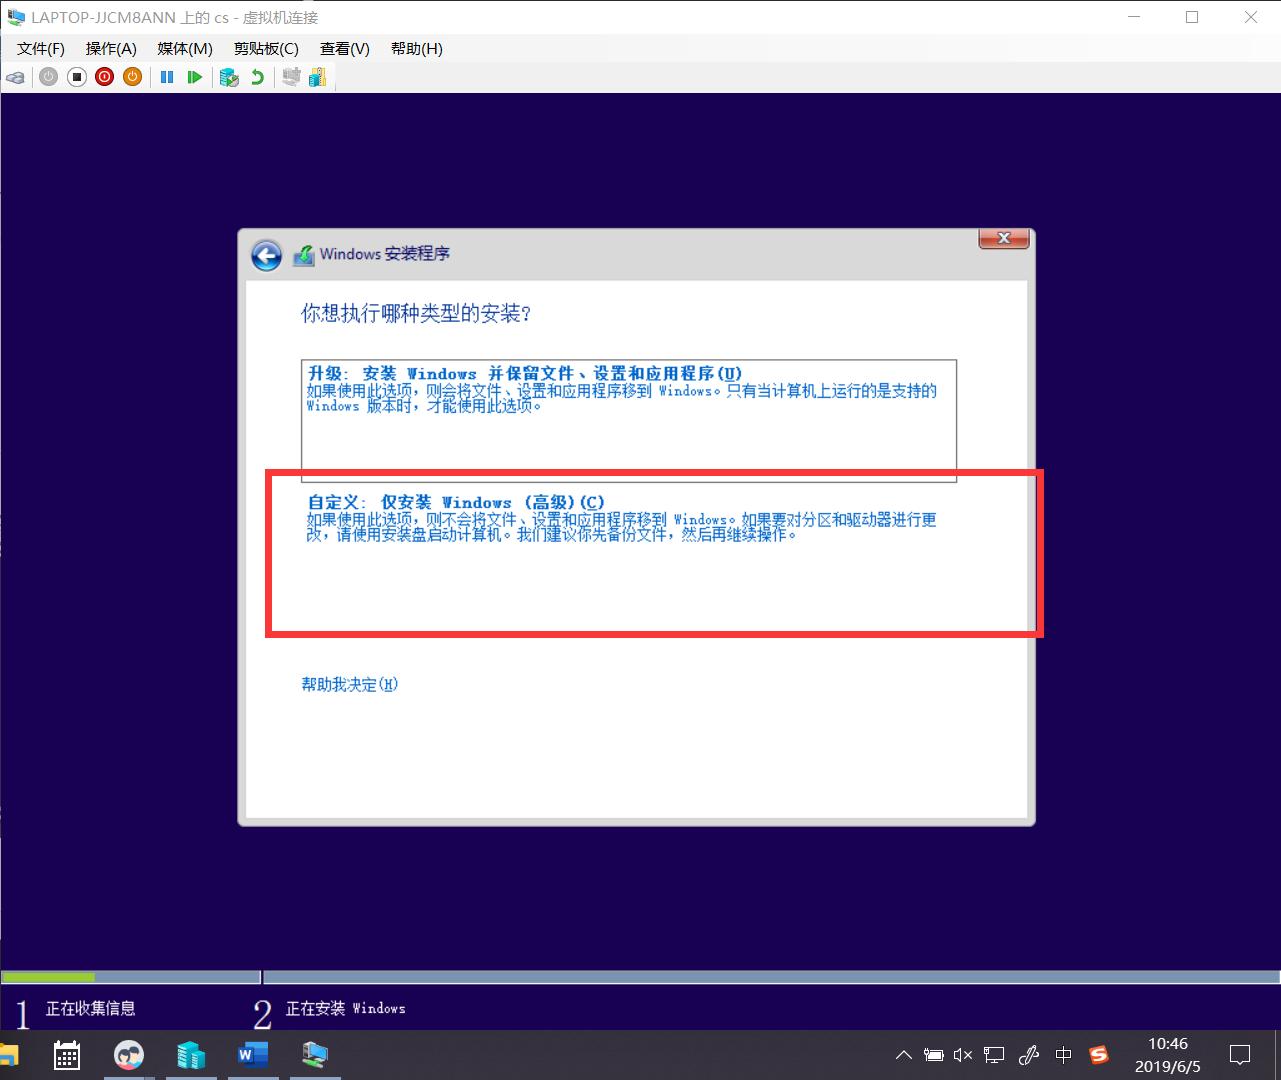Image resolution: width=1281 pixels, height=1080 pixels.
Task: Click the heading 你想执行哪种类型的安装?
Action: pos(416,313)
